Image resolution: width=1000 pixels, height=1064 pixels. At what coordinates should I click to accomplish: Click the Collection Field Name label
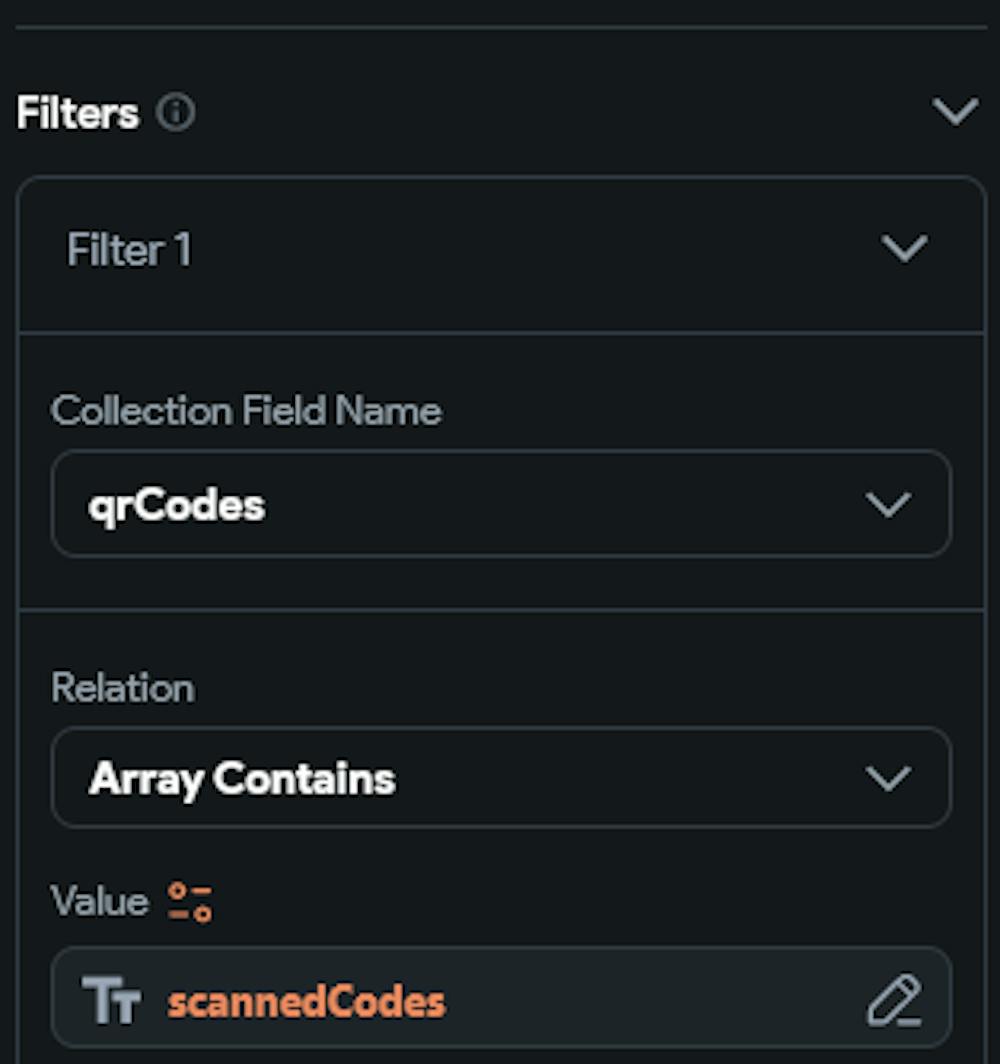[246, 411]
